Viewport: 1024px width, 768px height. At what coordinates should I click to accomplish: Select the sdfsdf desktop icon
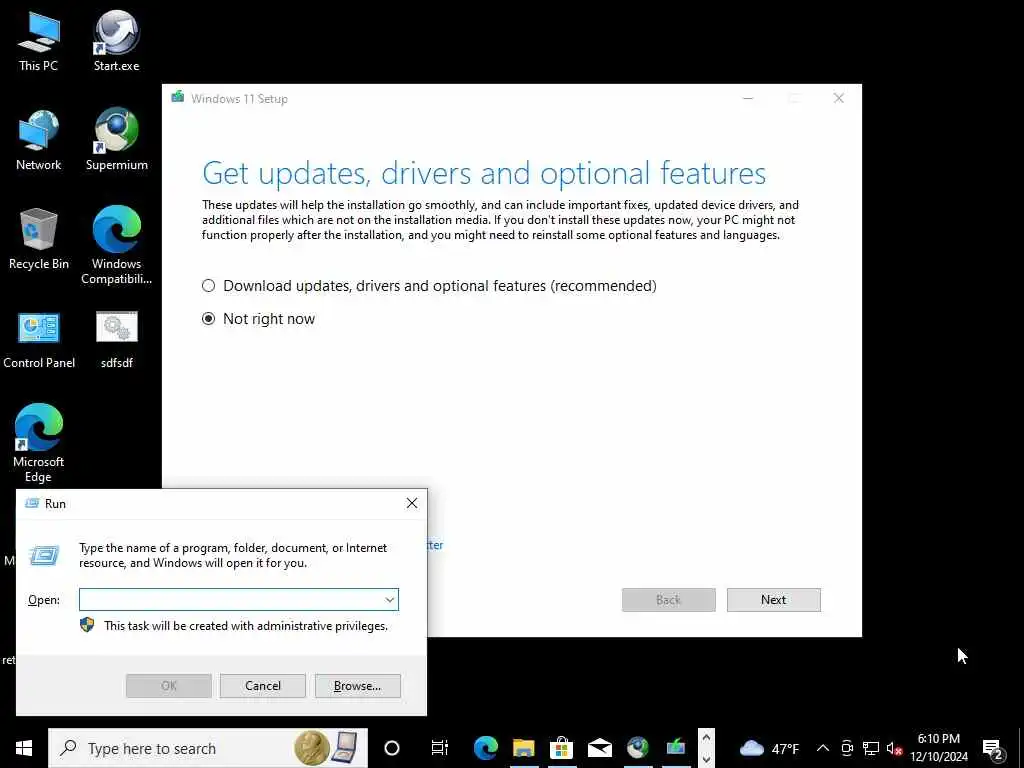point(116,340)
